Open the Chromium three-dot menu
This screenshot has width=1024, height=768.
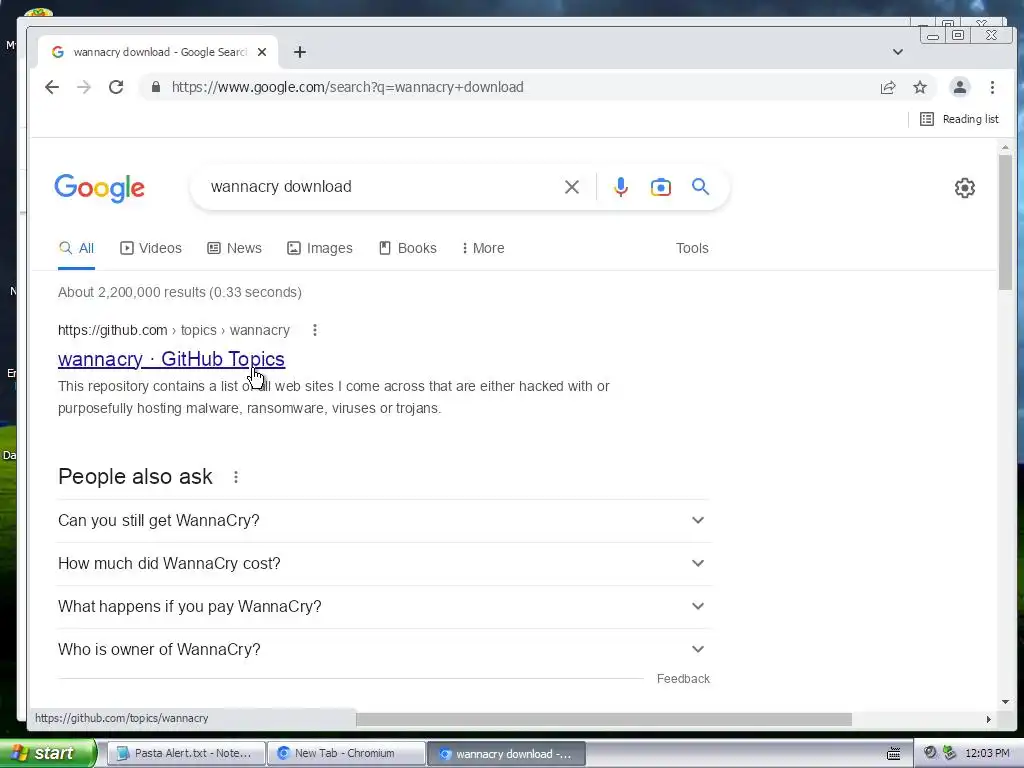(992, 87)
